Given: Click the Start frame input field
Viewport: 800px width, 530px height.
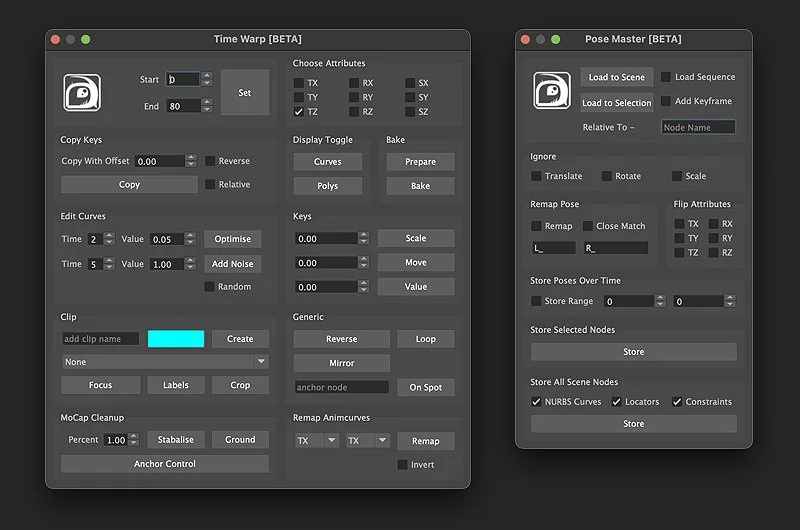Looking at the screenshot, I should tap(183, 79).
